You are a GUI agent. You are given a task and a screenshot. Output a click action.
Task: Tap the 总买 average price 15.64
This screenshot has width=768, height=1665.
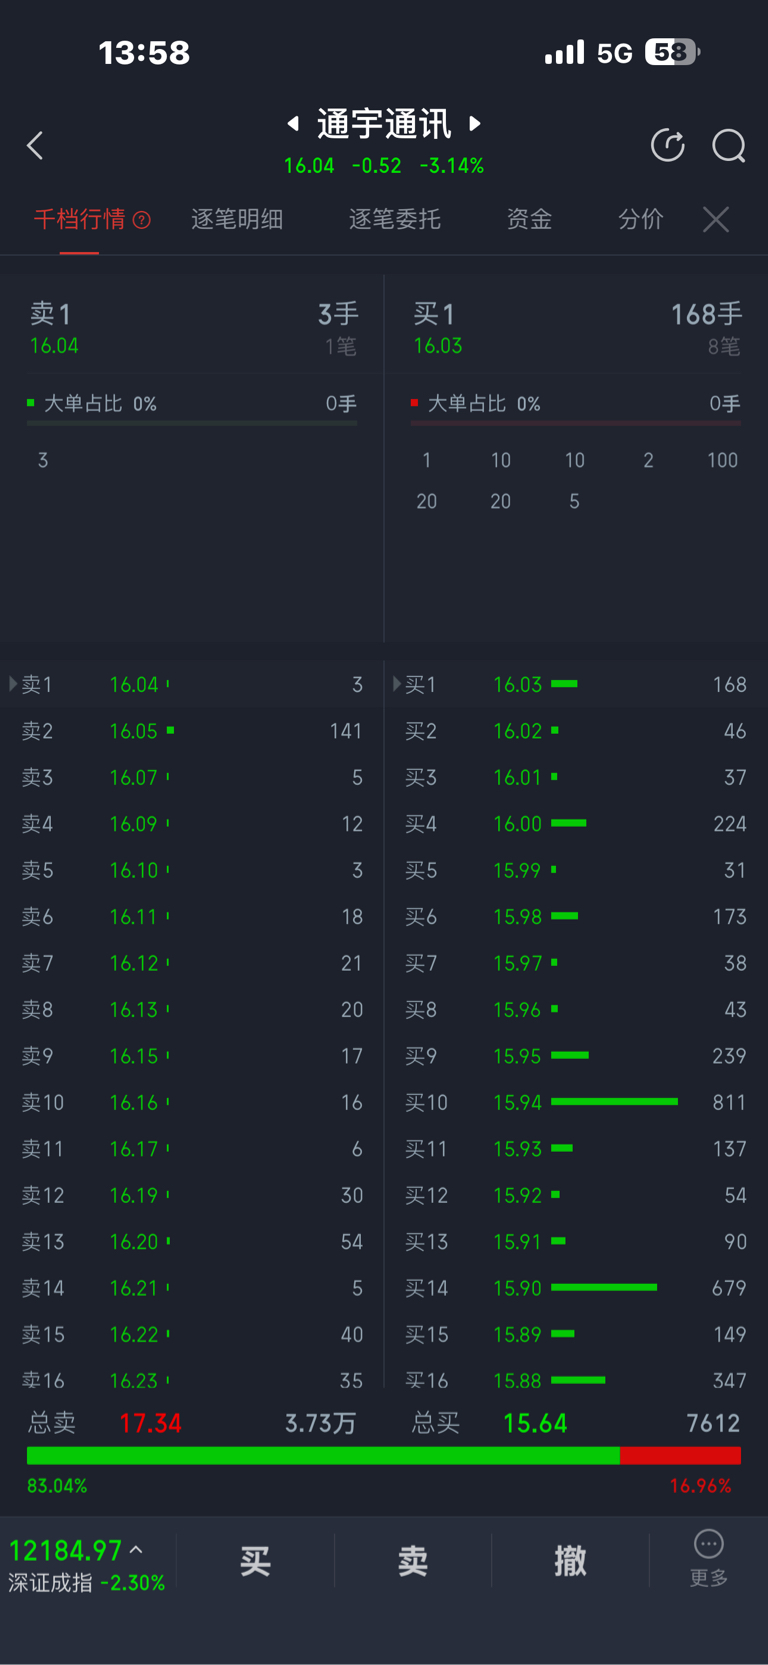535,1423
